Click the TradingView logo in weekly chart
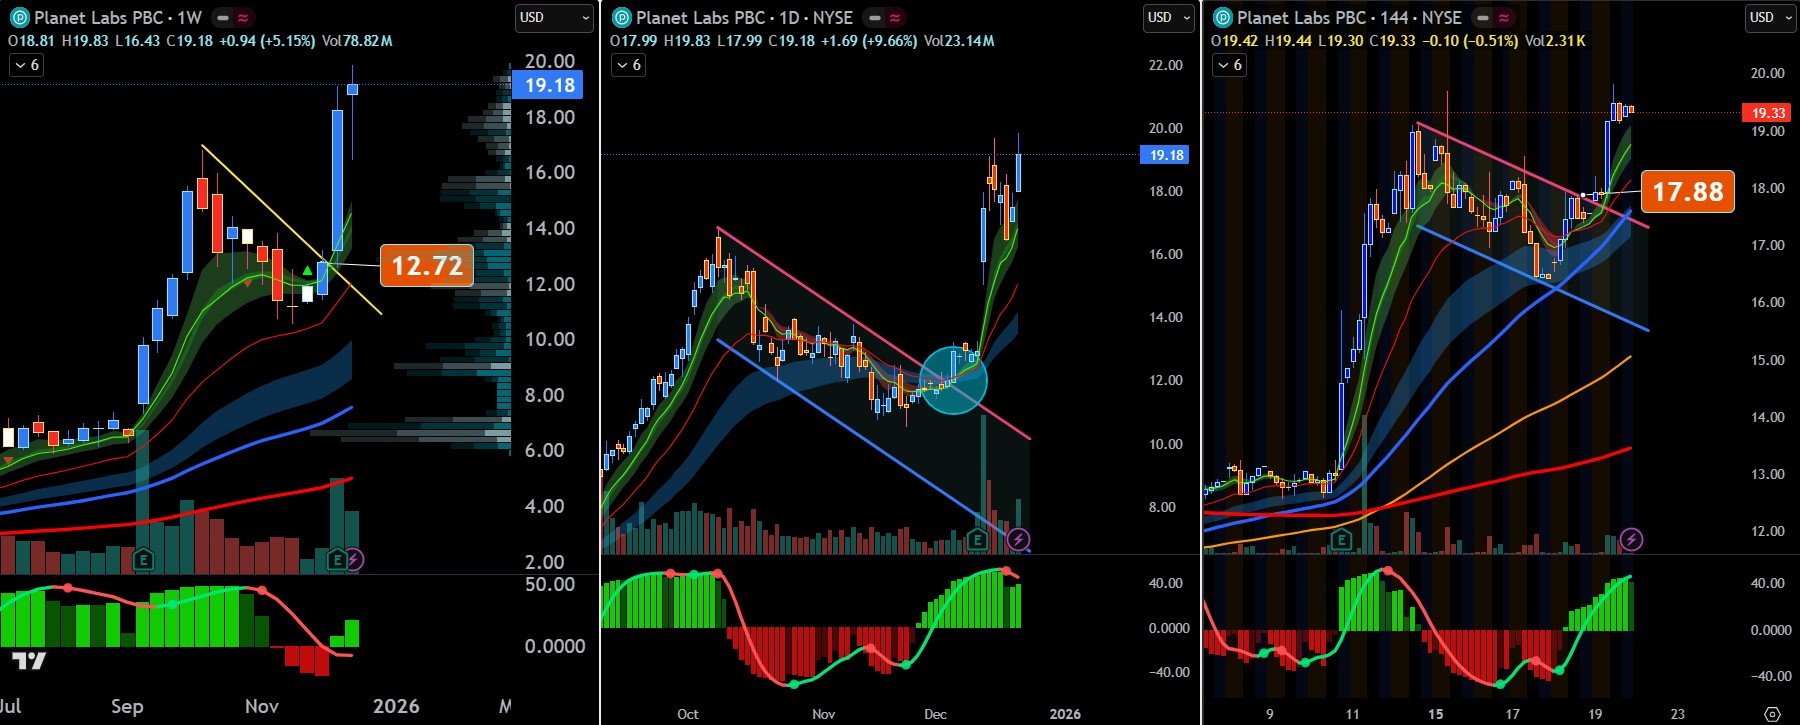1800x725 pixels. click(x=29, y=660)
